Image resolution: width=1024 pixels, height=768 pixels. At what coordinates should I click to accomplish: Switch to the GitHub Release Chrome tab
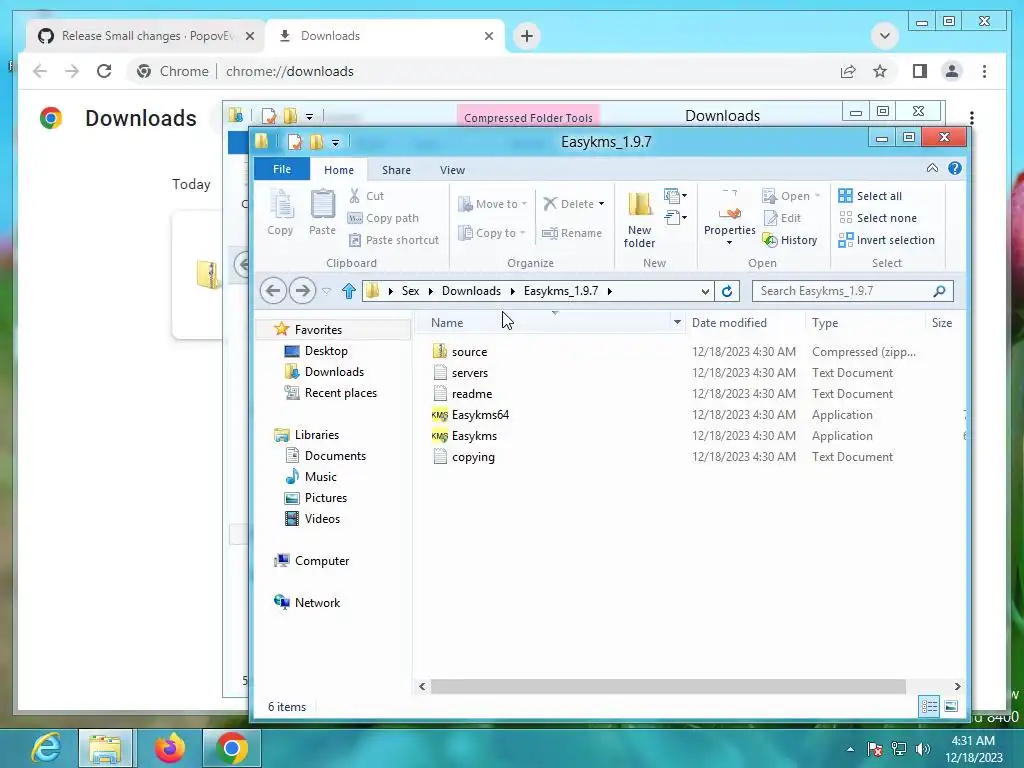[146, 36]
